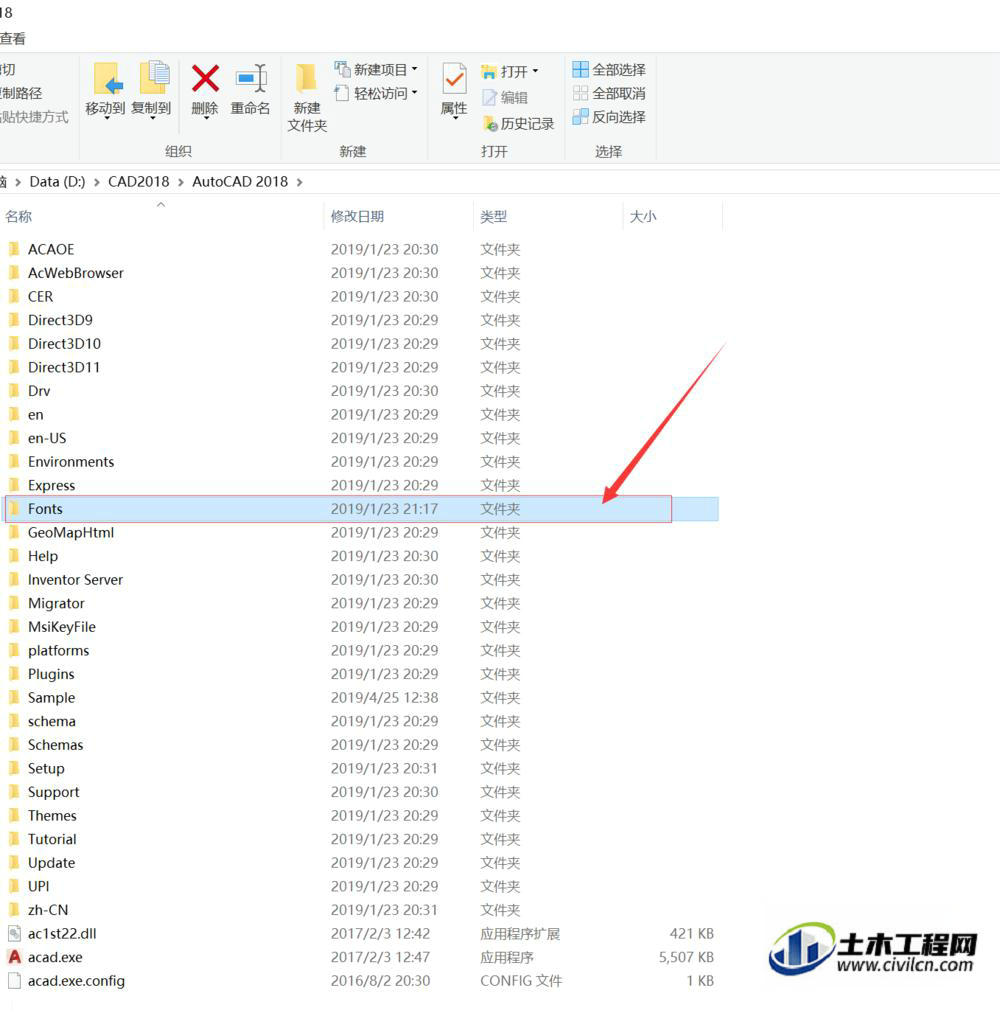Click the Easy access (轻松访问) icon
This screenshot has width=1000, height=1013.
342,93
